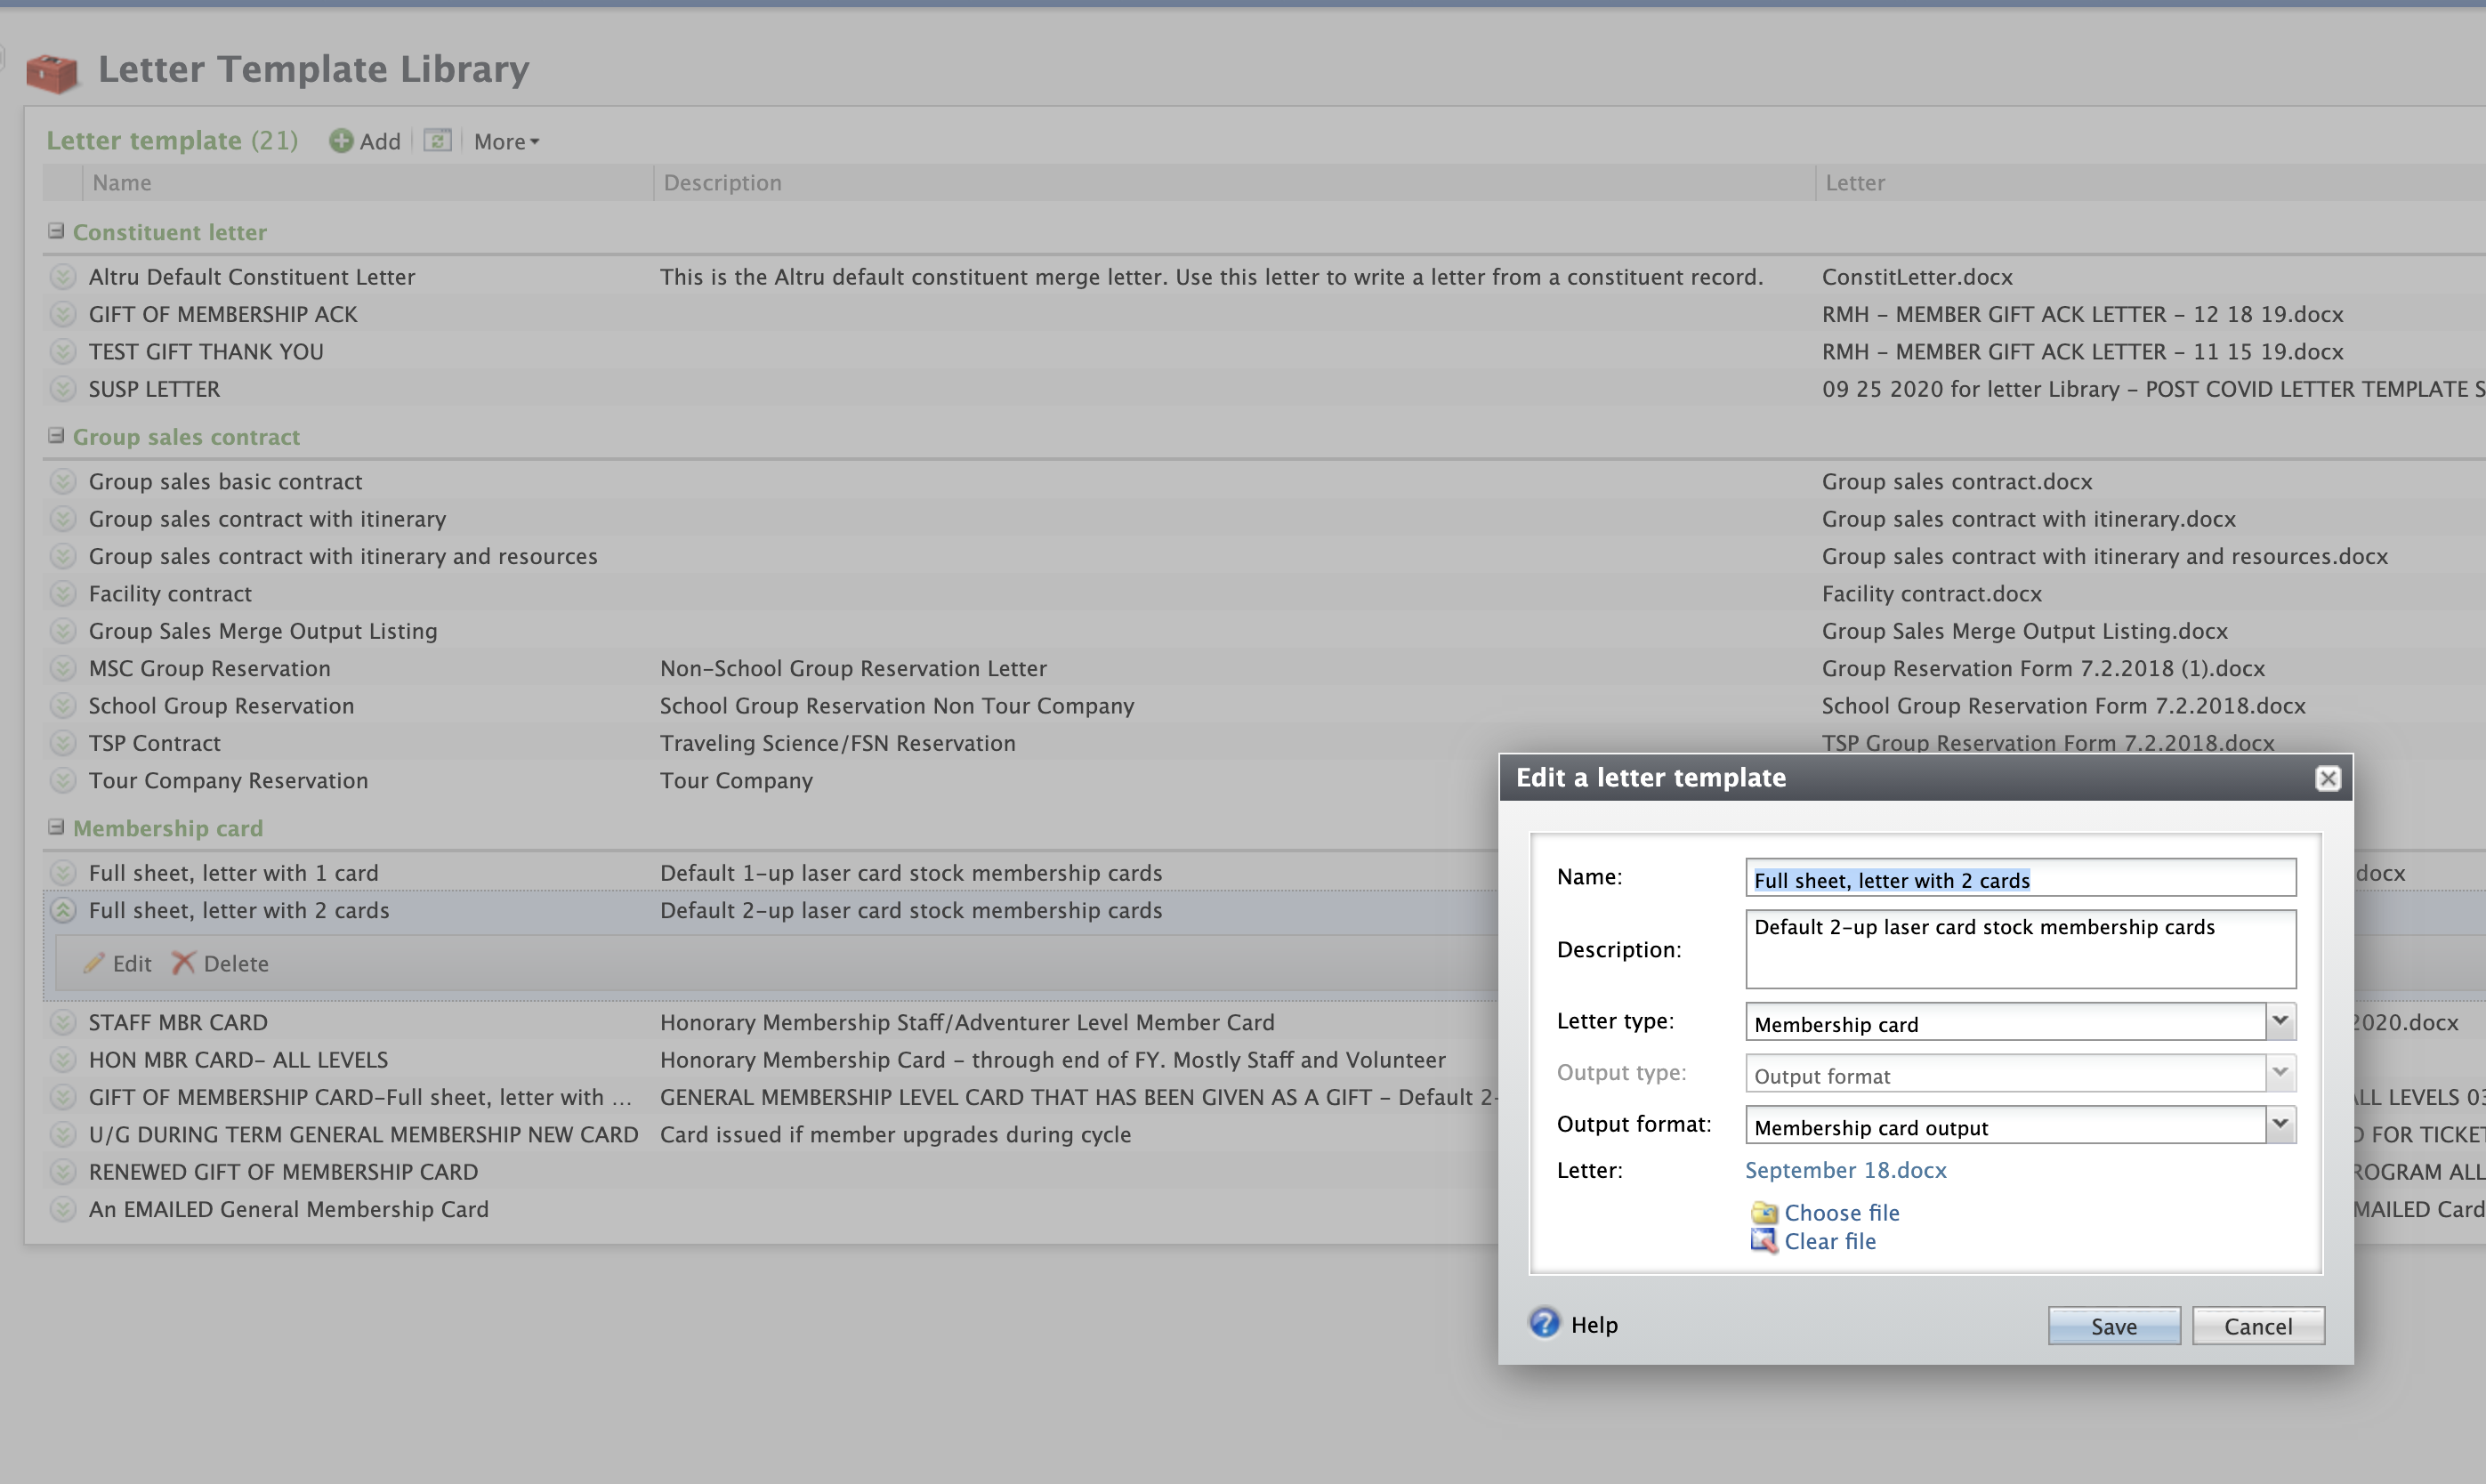The image size is (2486, 1484).
Task: Collapse the Full sheet, letter with 2 cards row
Action: tap(63, 910)
